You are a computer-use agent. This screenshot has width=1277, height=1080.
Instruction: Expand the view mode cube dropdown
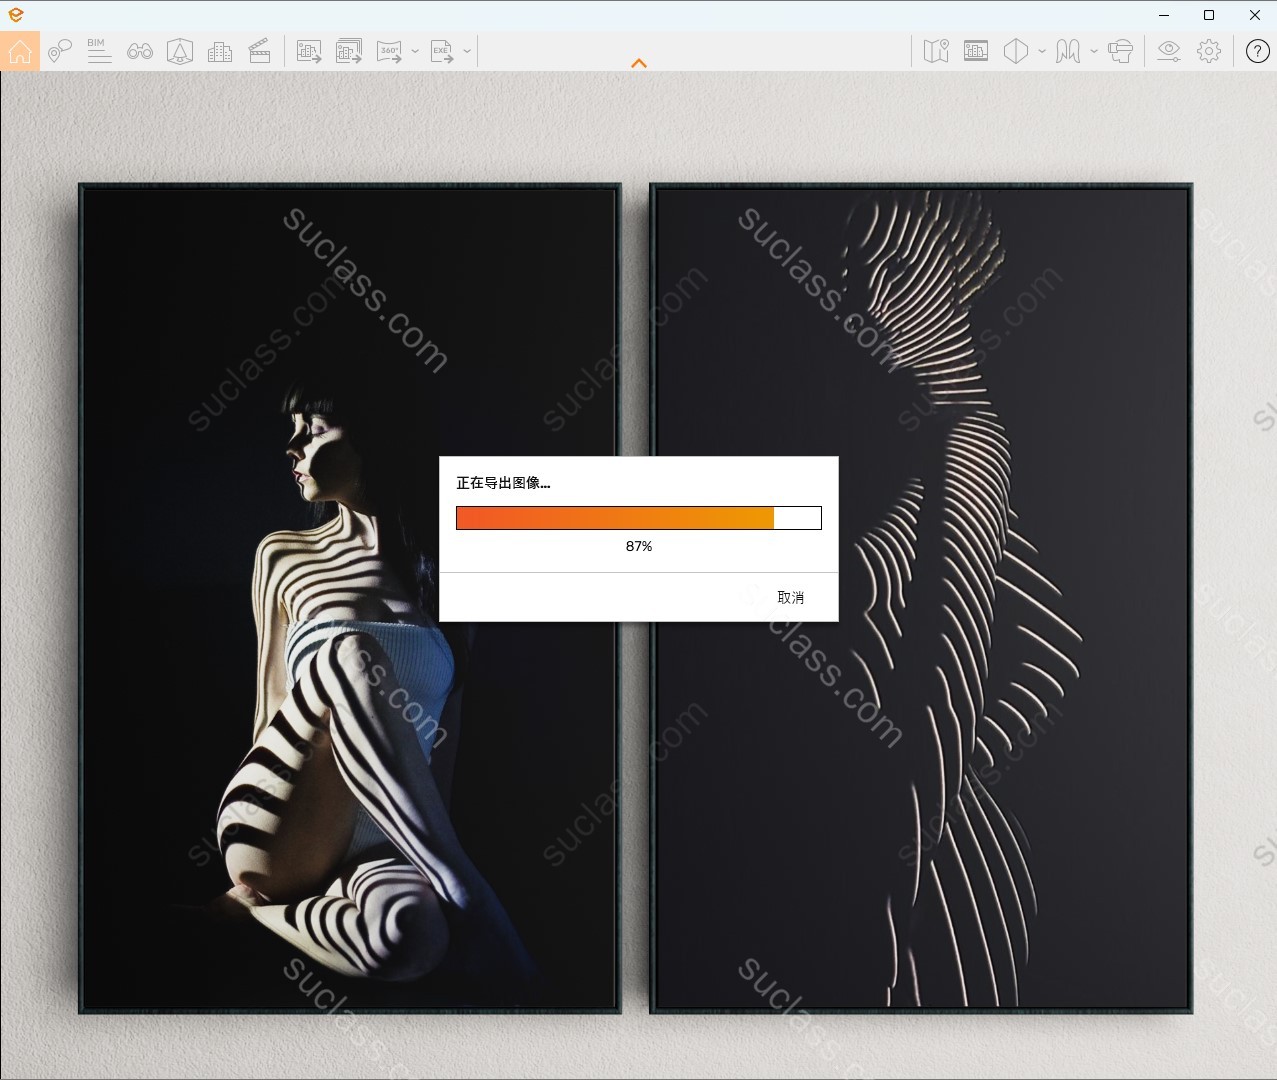point(1042,51)
